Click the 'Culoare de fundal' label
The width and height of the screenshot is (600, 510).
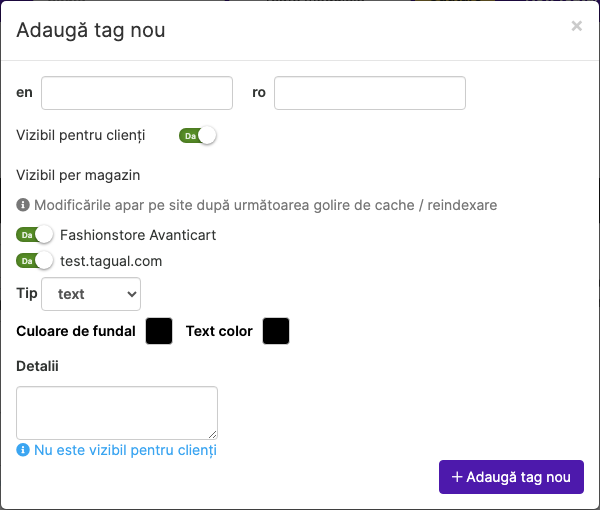pyautogui.click(x=76, y=331)
